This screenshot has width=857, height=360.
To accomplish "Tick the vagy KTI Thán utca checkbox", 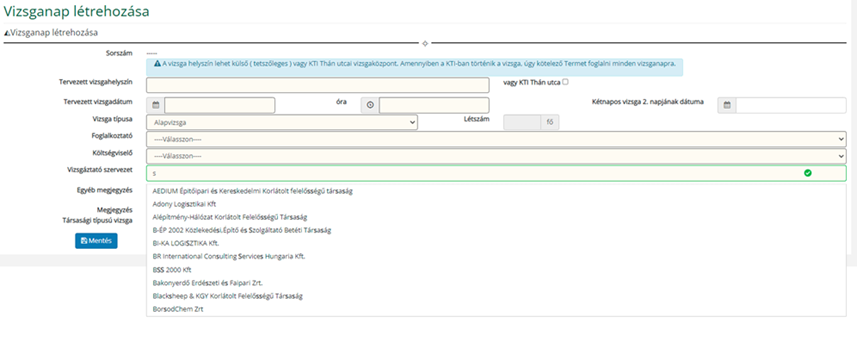I will tap(565, 82).
